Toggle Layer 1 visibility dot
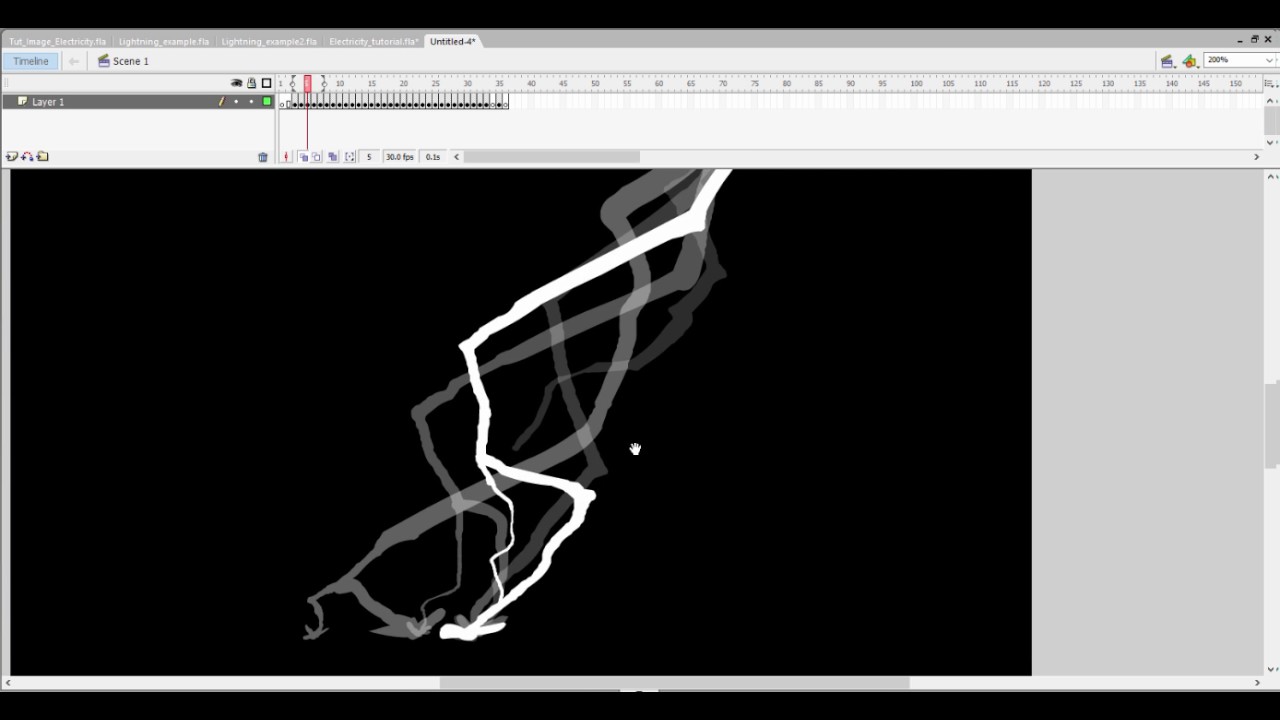 (236, 101)
